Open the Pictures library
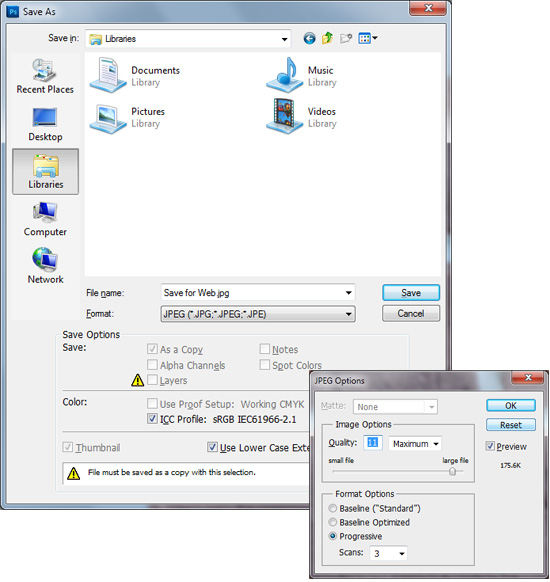This screenshot has width=550, height=582. click(127, 117)
